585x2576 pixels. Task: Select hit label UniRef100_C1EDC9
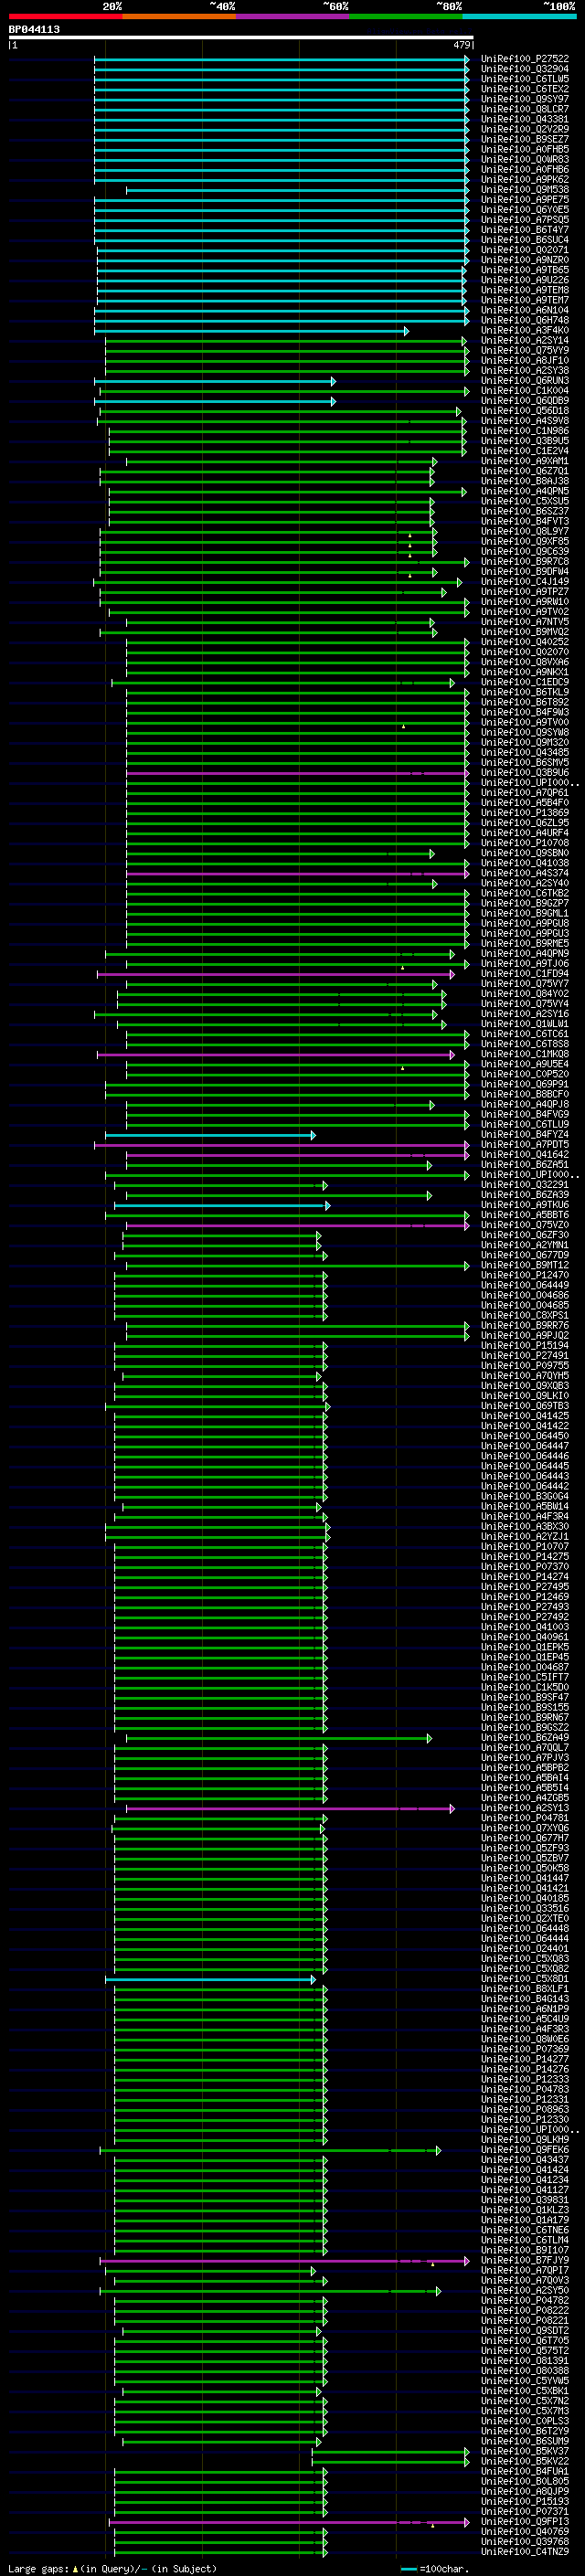point(525,682)
